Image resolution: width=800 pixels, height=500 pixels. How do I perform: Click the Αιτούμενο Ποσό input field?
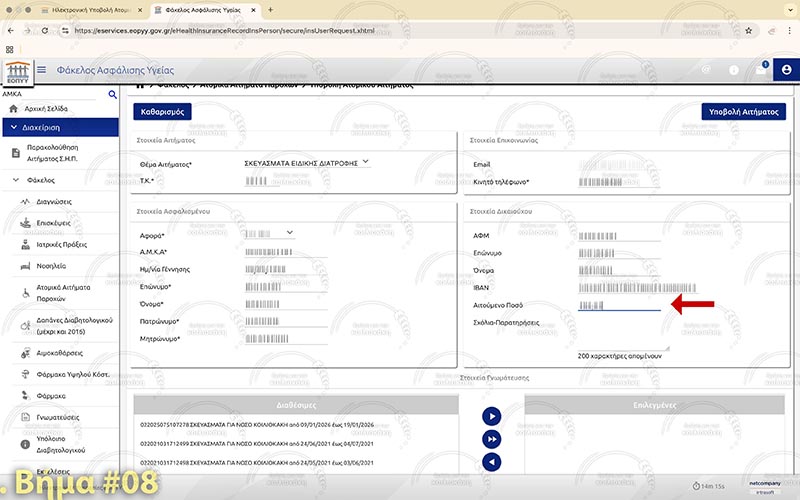point(618,305)
